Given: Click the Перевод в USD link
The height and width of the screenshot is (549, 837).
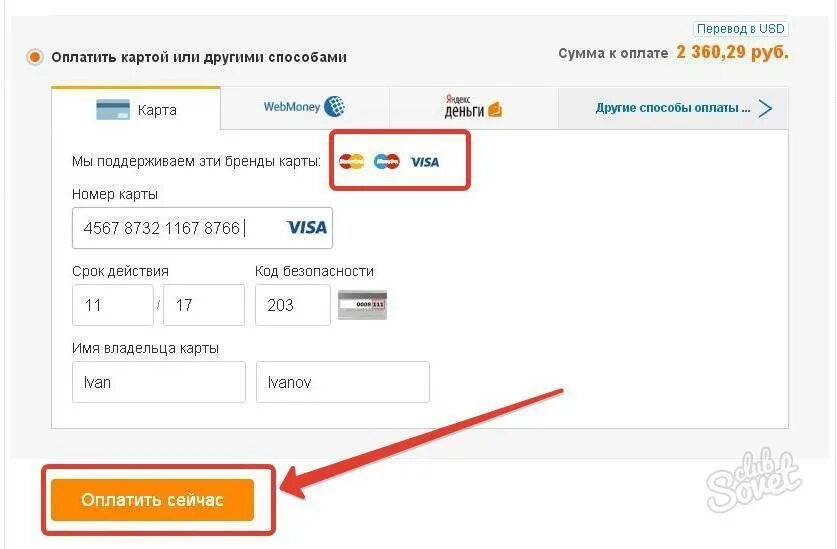Looking at the screenshot, I should pos(740,29).
